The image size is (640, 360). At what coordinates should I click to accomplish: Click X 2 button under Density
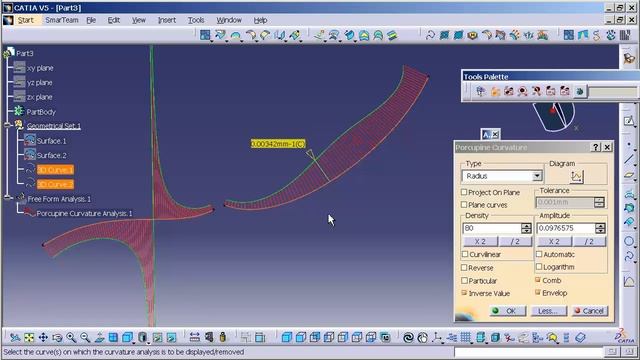coord(480,241)
